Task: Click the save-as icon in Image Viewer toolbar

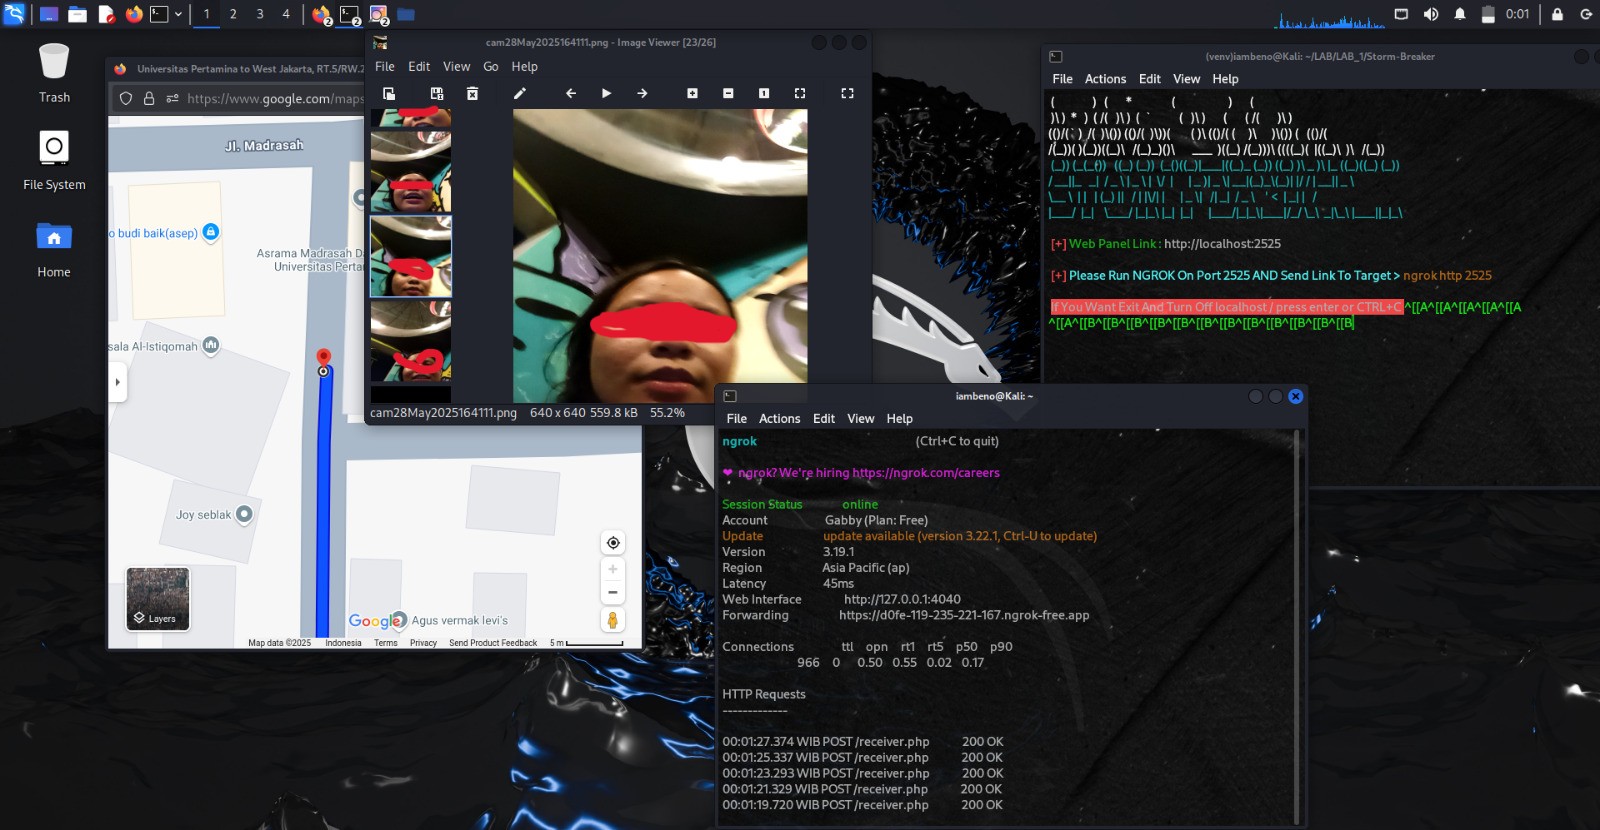Action: [437, 93]
